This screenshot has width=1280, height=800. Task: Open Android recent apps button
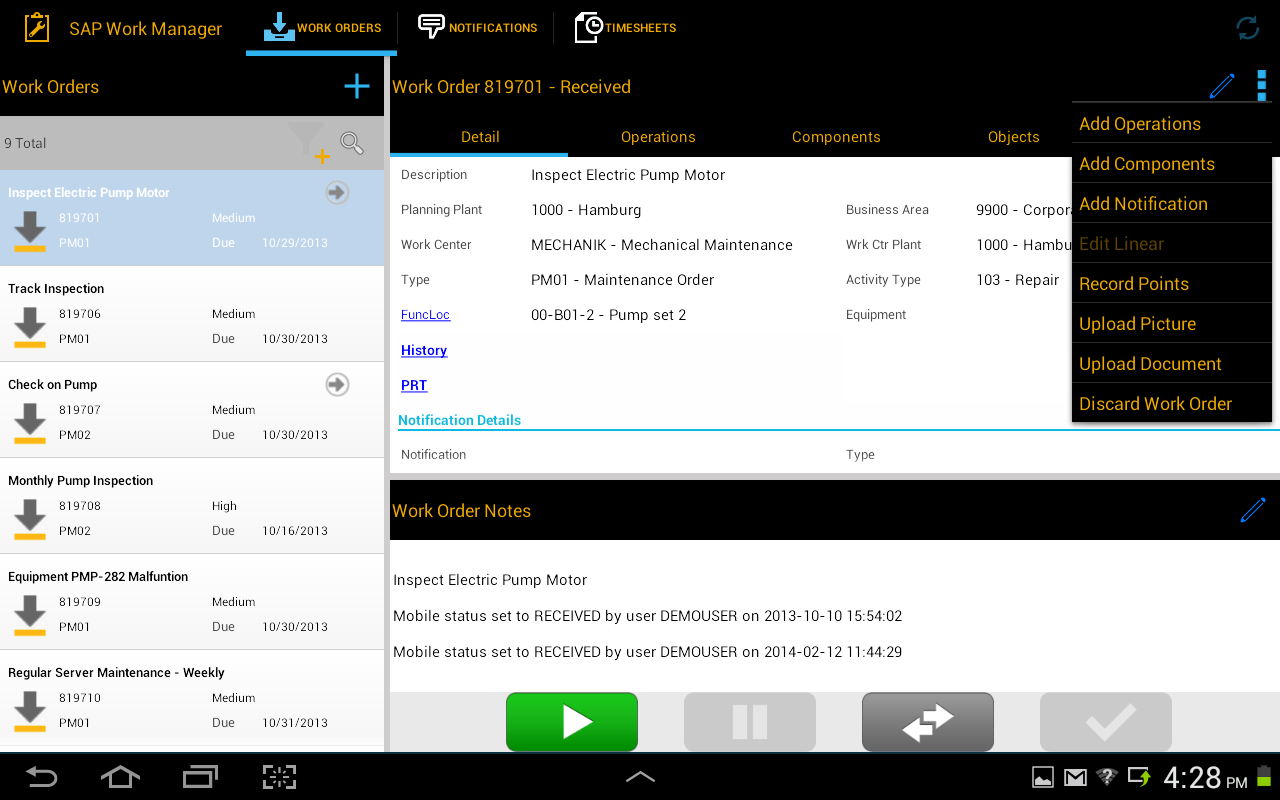pyautogui.click(x=200, y=777)
